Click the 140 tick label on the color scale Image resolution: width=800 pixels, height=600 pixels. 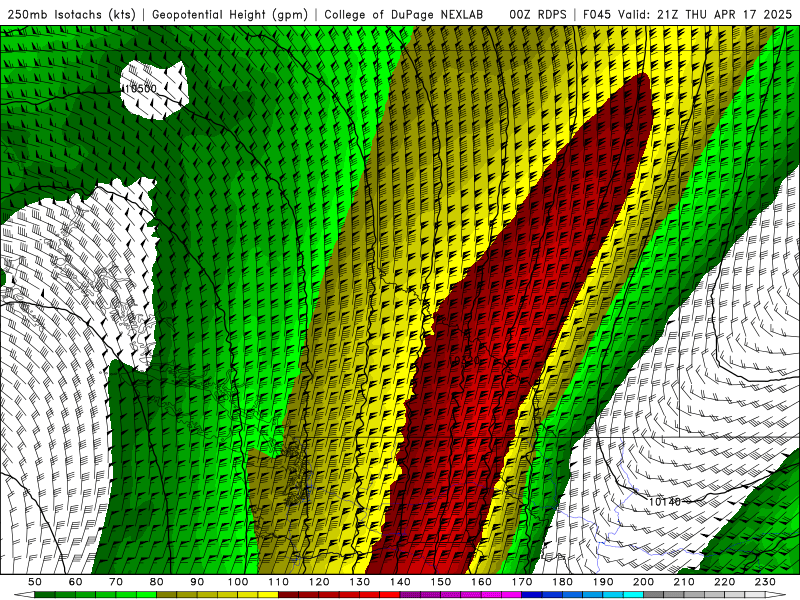click(400, 582)
